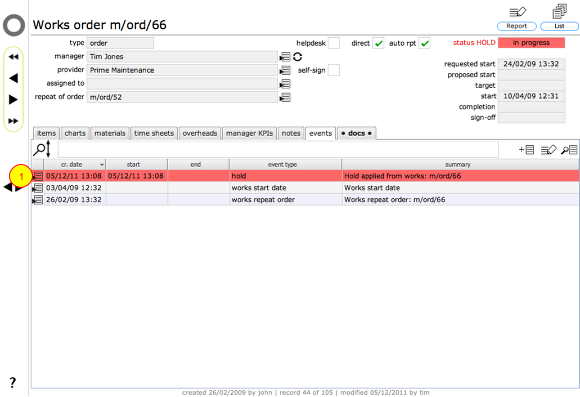Click repeat of order field m/ord/52
This screenshot has height=397, width=580.
tap(182, 97)
